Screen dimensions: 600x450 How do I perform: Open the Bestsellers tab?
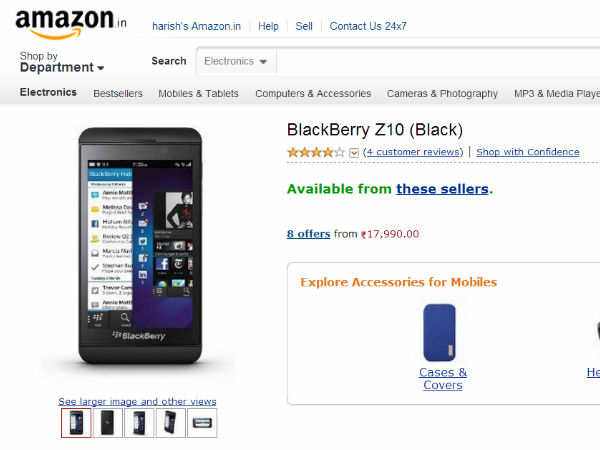118,94
